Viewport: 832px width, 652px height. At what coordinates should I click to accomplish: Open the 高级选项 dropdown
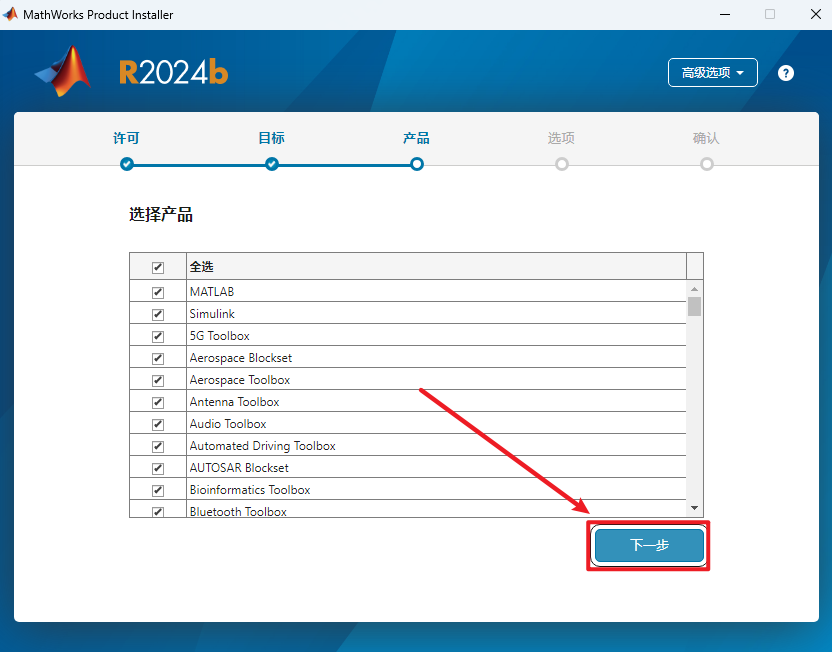(712, 72)
